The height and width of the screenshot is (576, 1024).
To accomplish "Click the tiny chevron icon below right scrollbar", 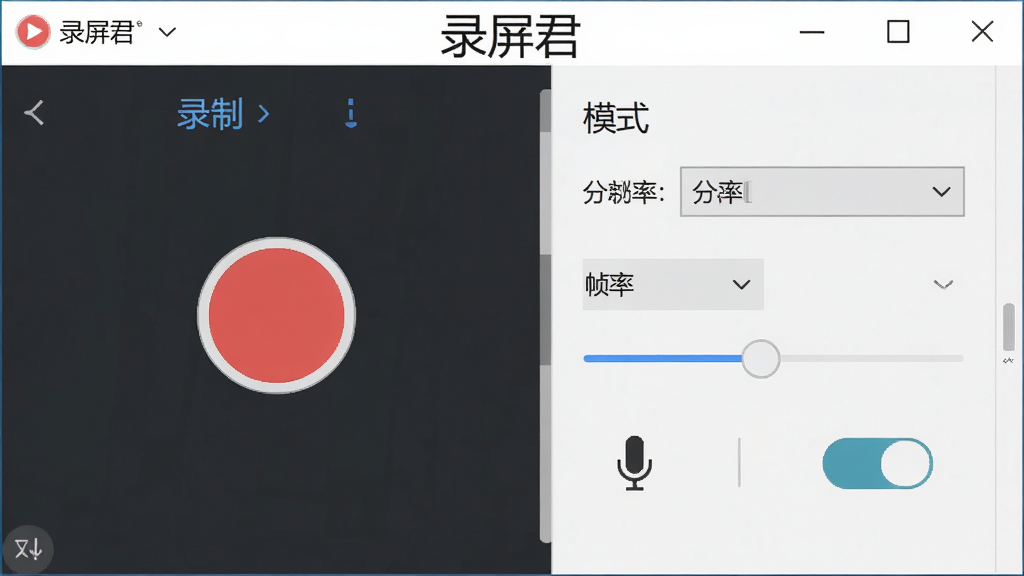I will (x=1008, y=360).
